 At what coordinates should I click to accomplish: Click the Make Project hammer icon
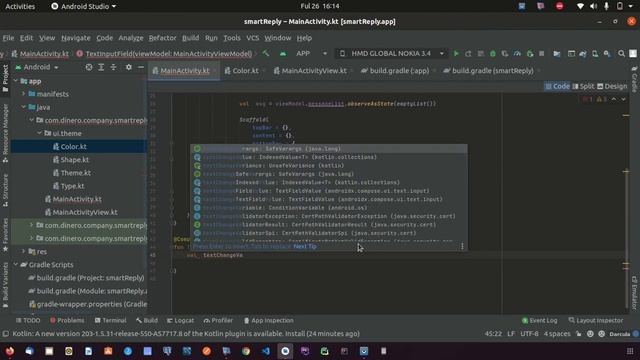(x=266, y=53)
